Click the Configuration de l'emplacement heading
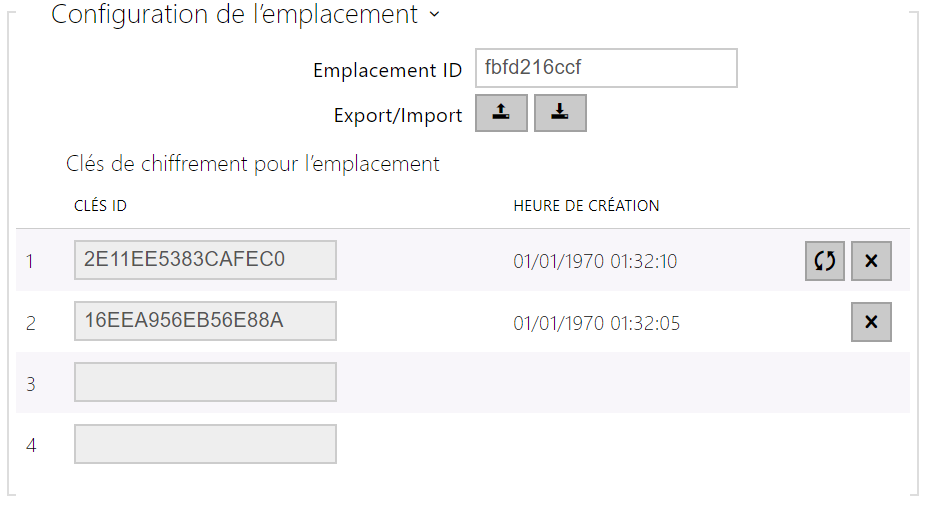The image size is (926, 510). 234,15
